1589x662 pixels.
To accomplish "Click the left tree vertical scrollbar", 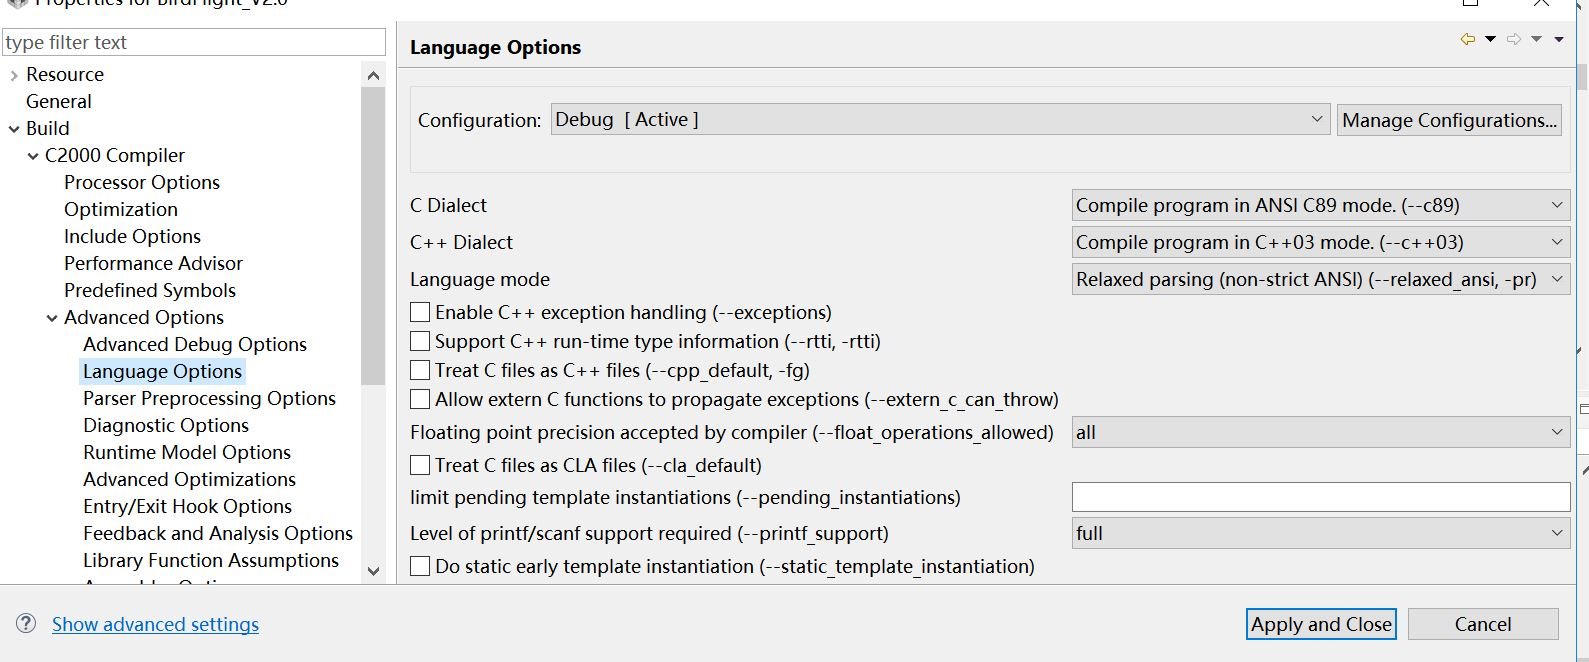I will [373, 236].
